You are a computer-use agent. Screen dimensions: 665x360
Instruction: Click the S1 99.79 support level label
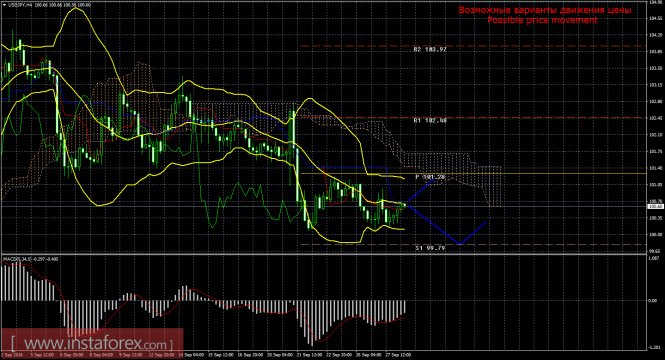point(430,248)
